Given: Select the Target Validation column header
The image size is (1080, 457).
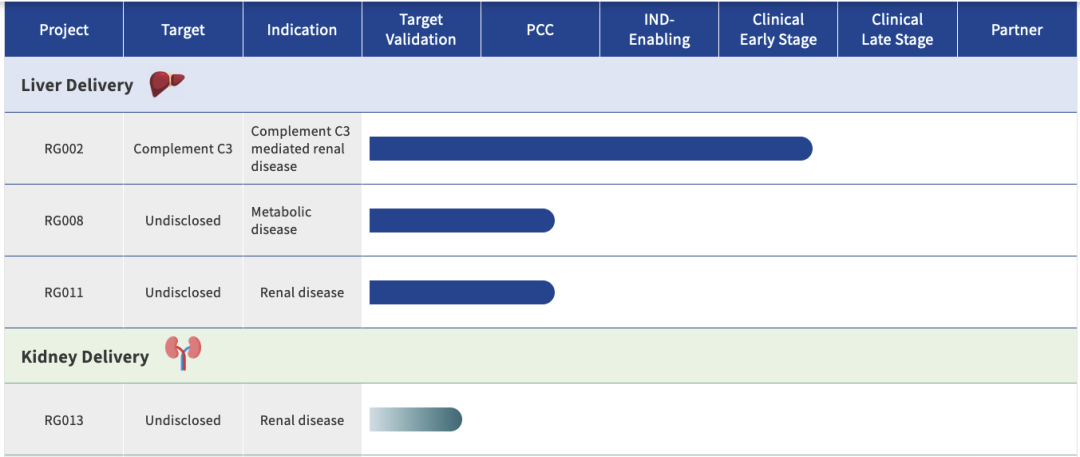Looking at the screenshot, I should (421, 30).
